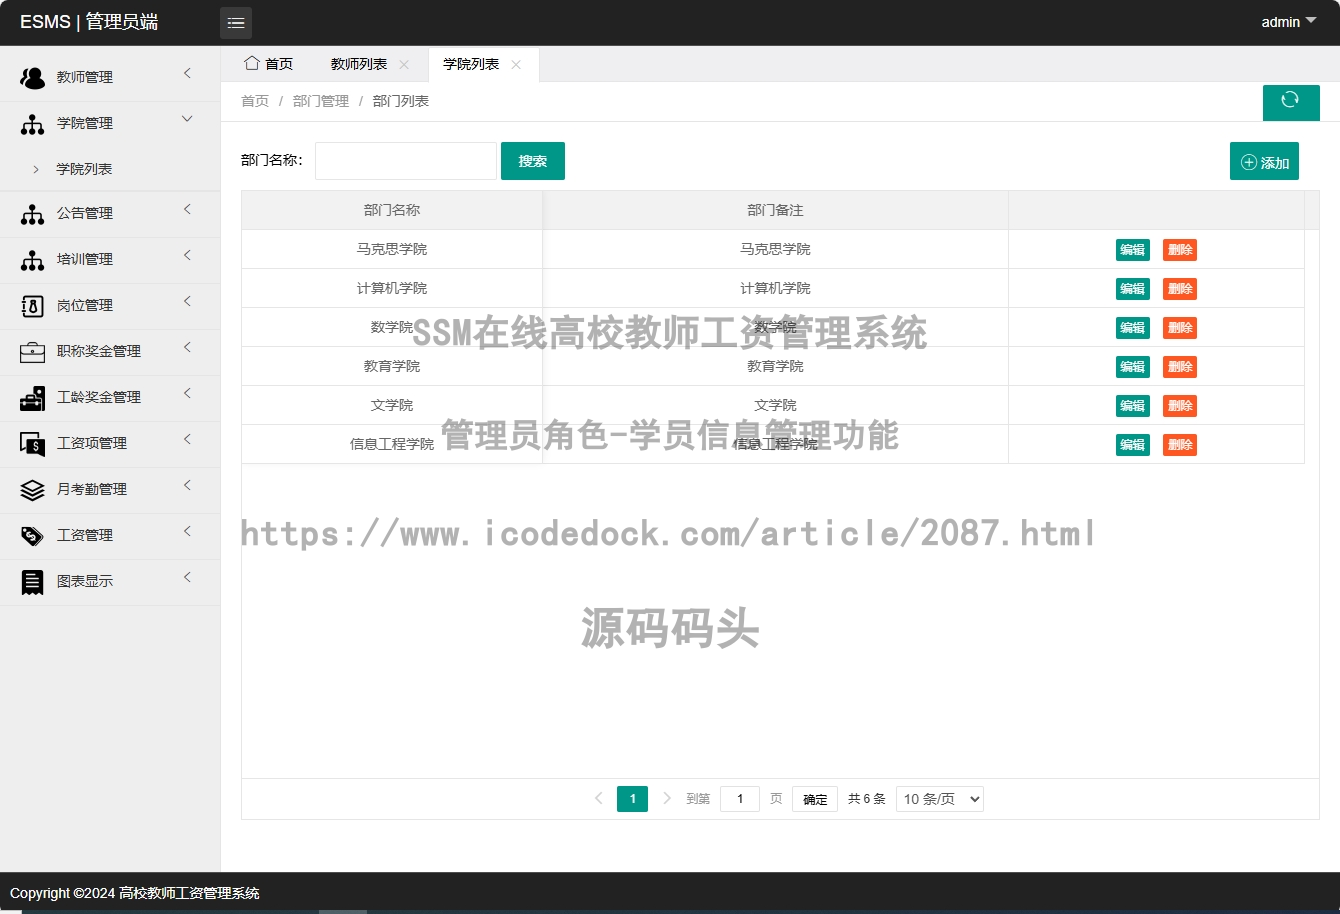
Task: Click the 工资项管理 money monitor icon
Action: tap(32, 444)
